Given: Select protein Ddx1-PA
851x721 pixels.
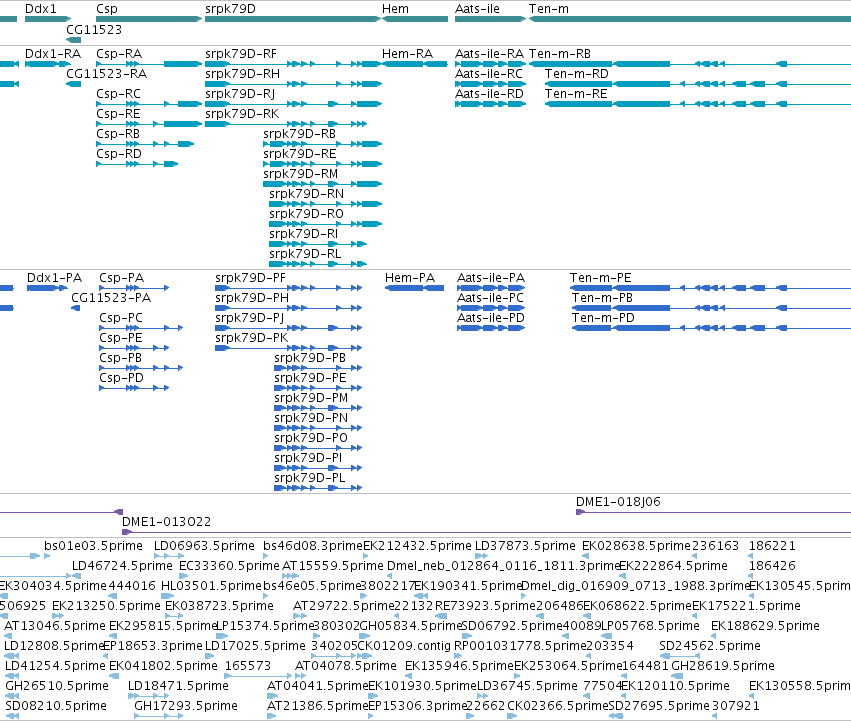Looking at the screenshot, I should [x=54, y=278].
